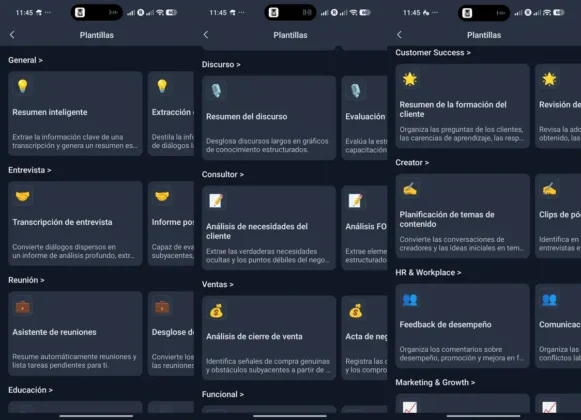Screen dimensions: 581x420
Task: Select 'Planificación de temas de contenido' title
Action: pyautogui.click(x=447, y=219)
